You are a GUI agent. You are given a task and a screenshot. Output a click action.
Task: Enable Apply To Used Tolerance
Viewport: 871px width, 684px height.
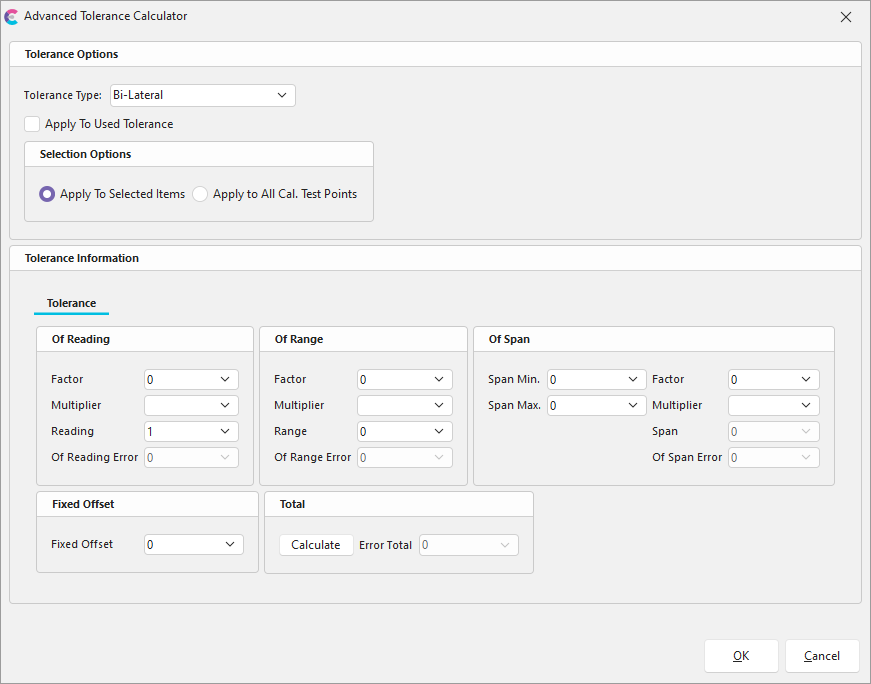(x=31, y=123)
